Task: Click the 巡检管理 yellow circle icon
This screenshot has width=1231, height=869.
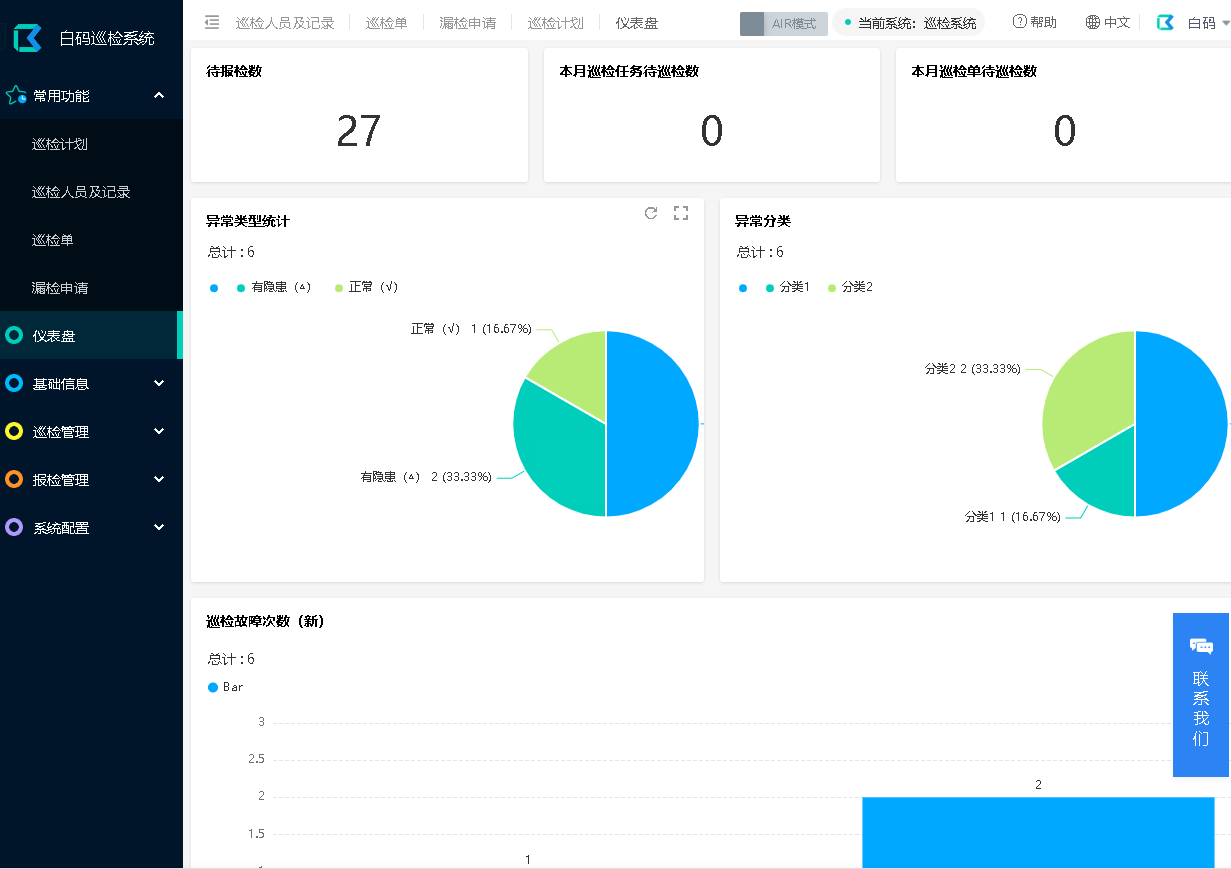Action: (14, 432)
